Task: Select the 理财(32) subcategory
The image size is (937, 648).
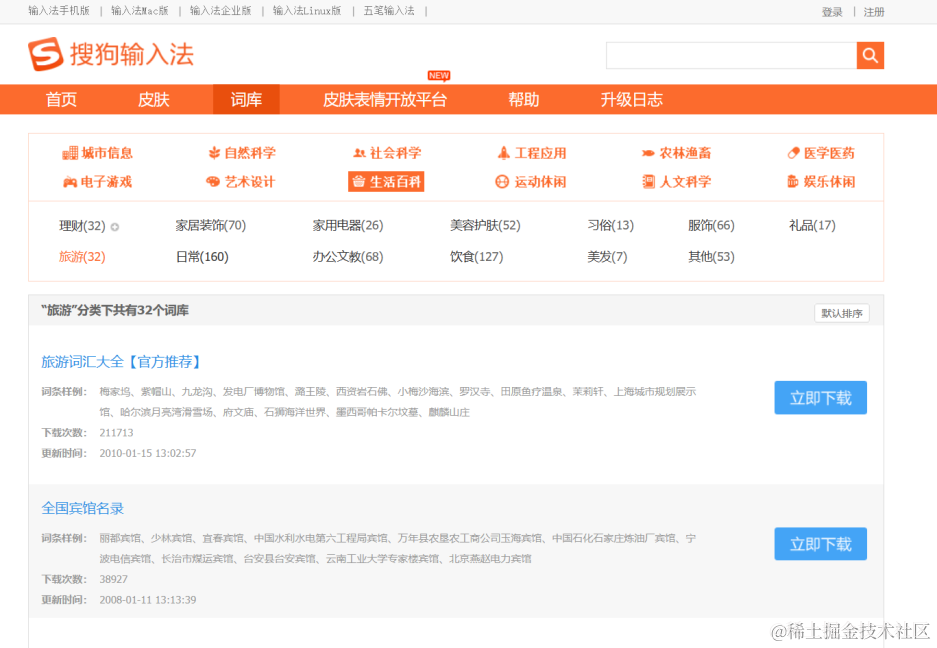Action: (82, 226)
